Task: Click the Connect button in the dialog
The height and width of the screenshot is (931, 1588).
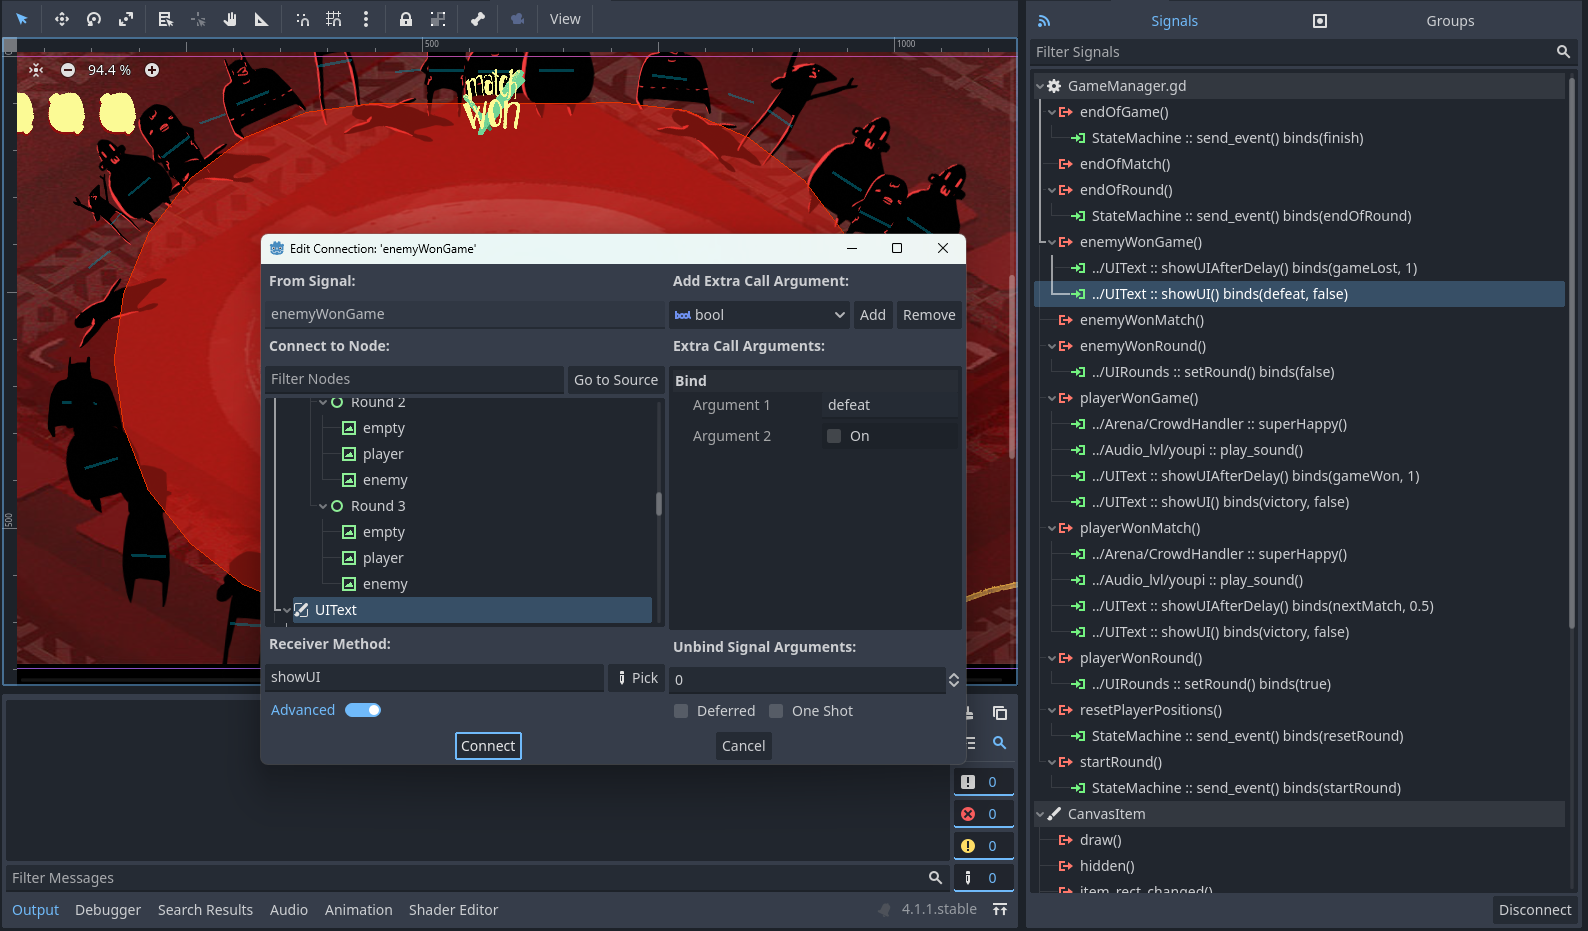Action: coord(488,746)
